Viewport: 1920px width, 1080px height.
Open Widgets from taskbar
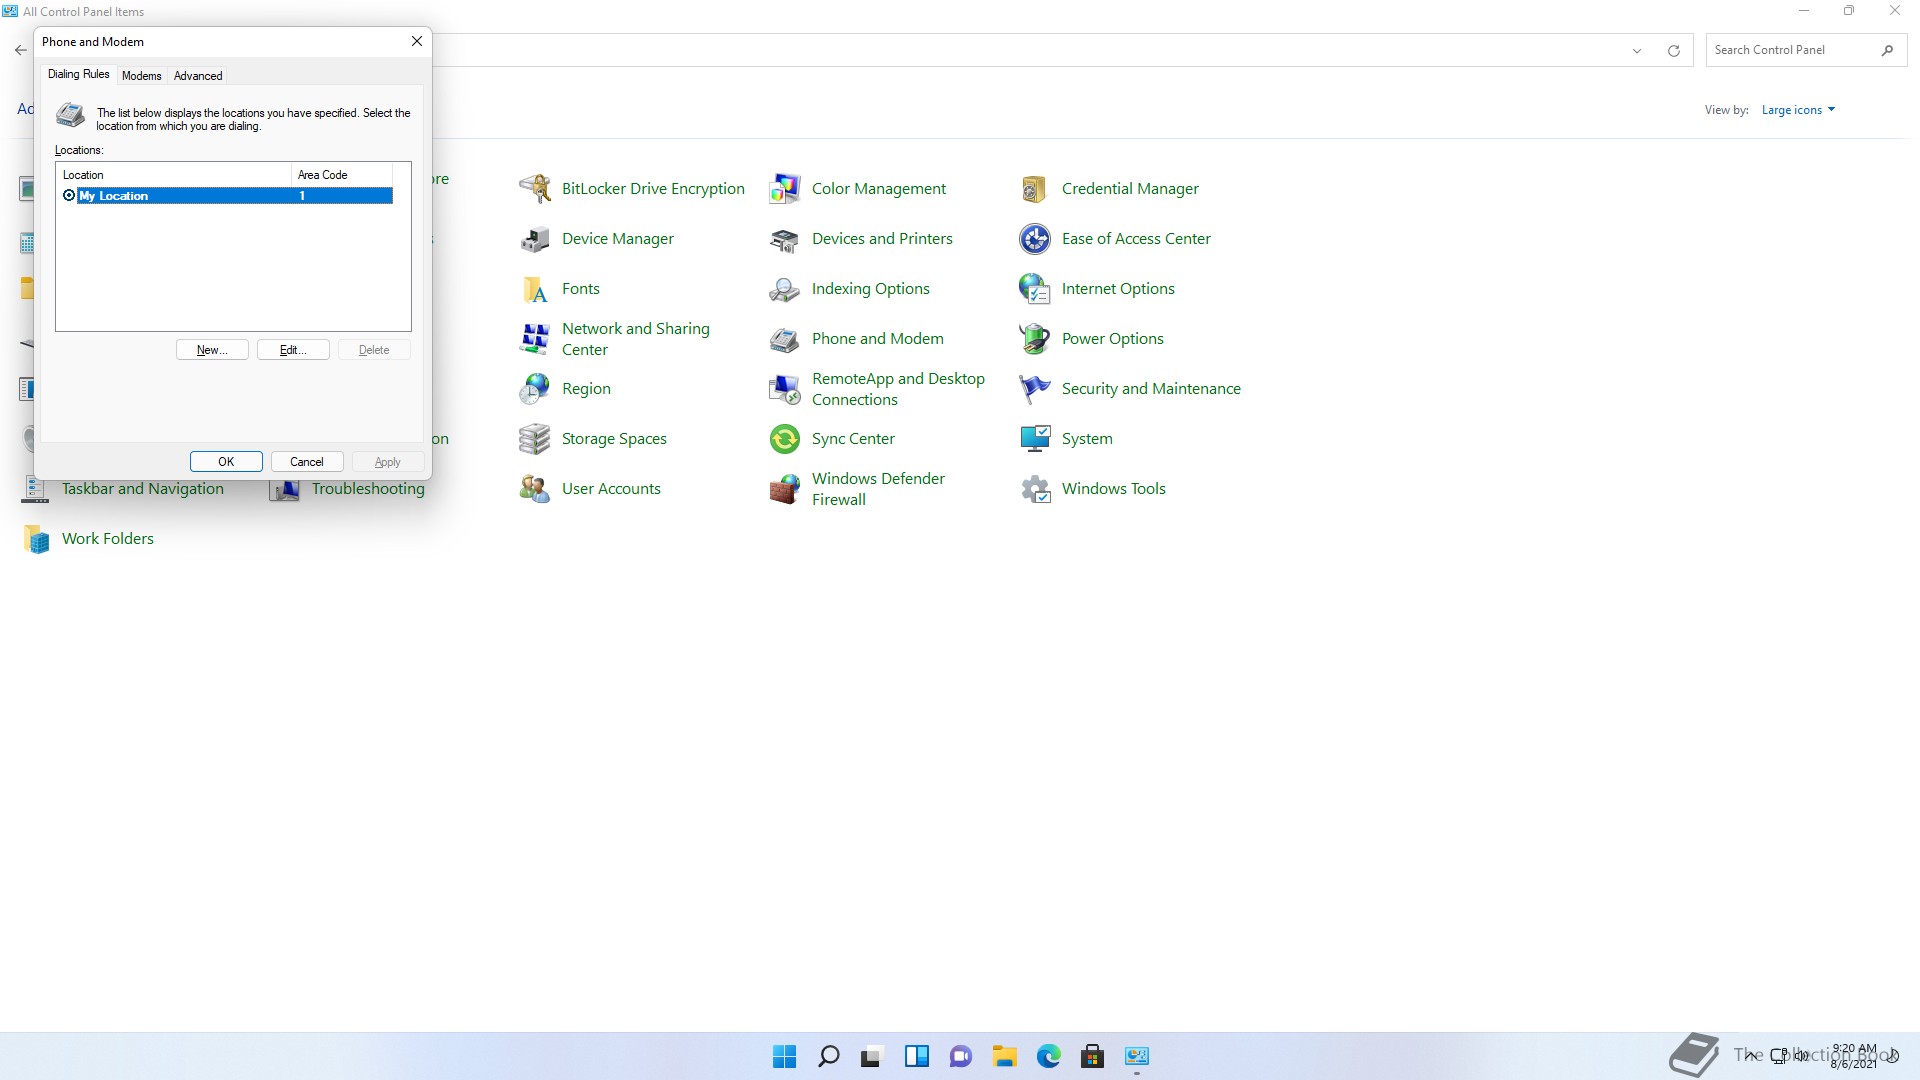(917, 1056)
